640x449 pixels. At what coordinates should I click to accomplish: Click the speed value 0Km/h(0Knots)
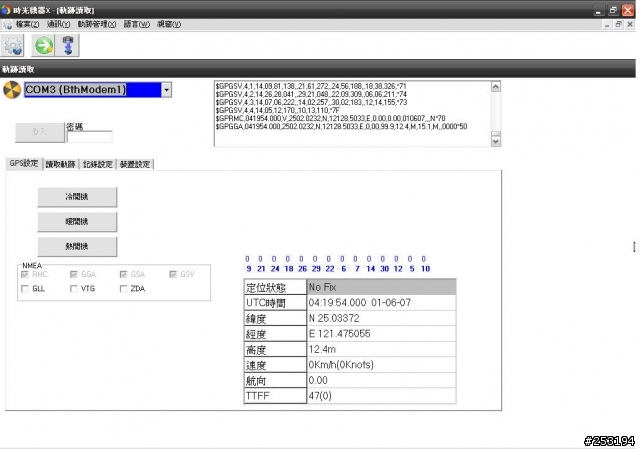381,365
